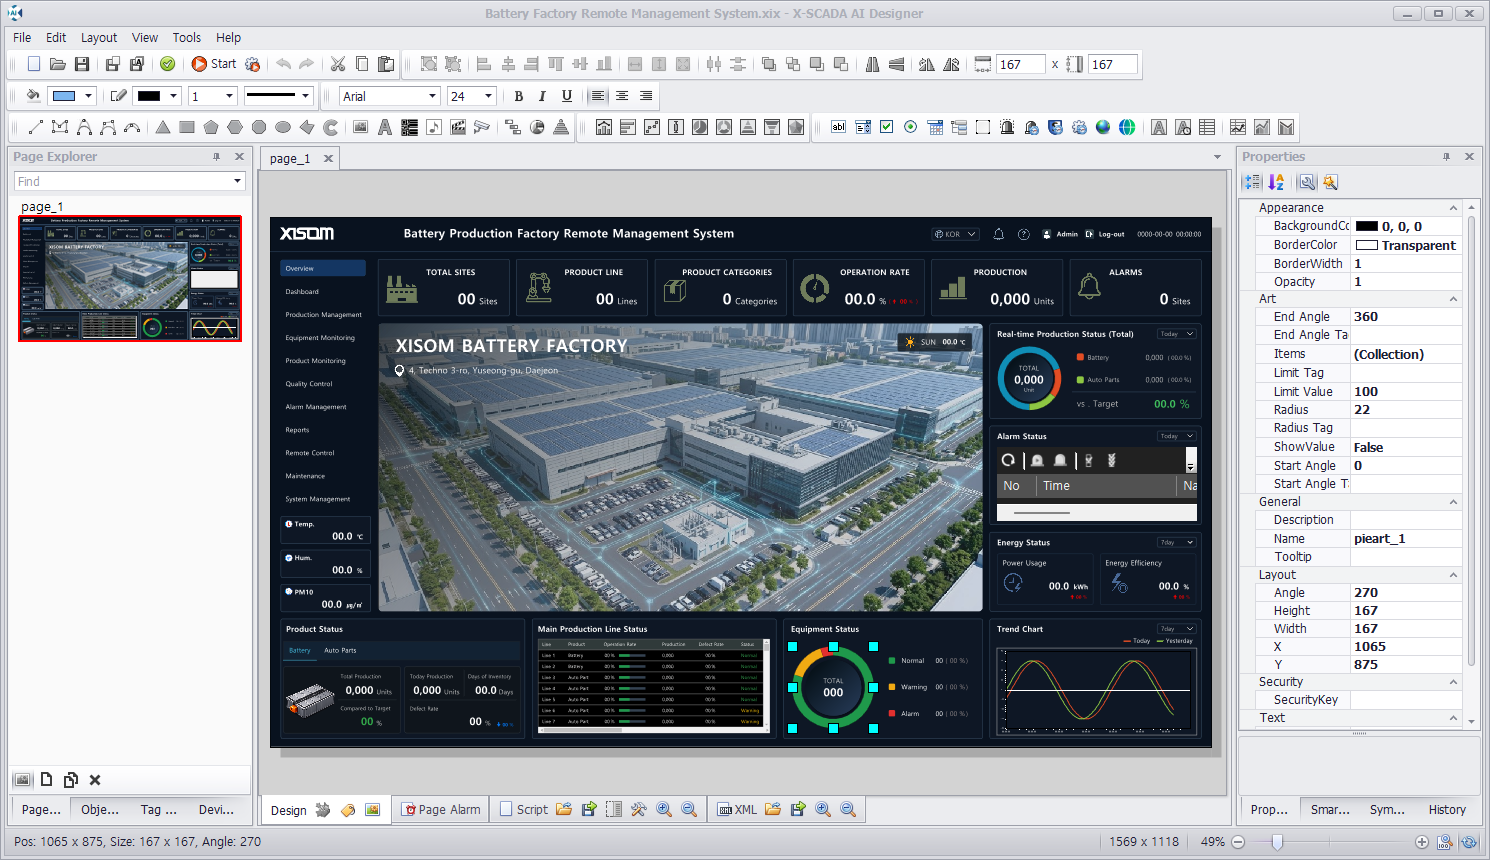Screen dimensions: 1490x860
Task: Click the open folder icon in the toolbar
Action: click(58, 64)
